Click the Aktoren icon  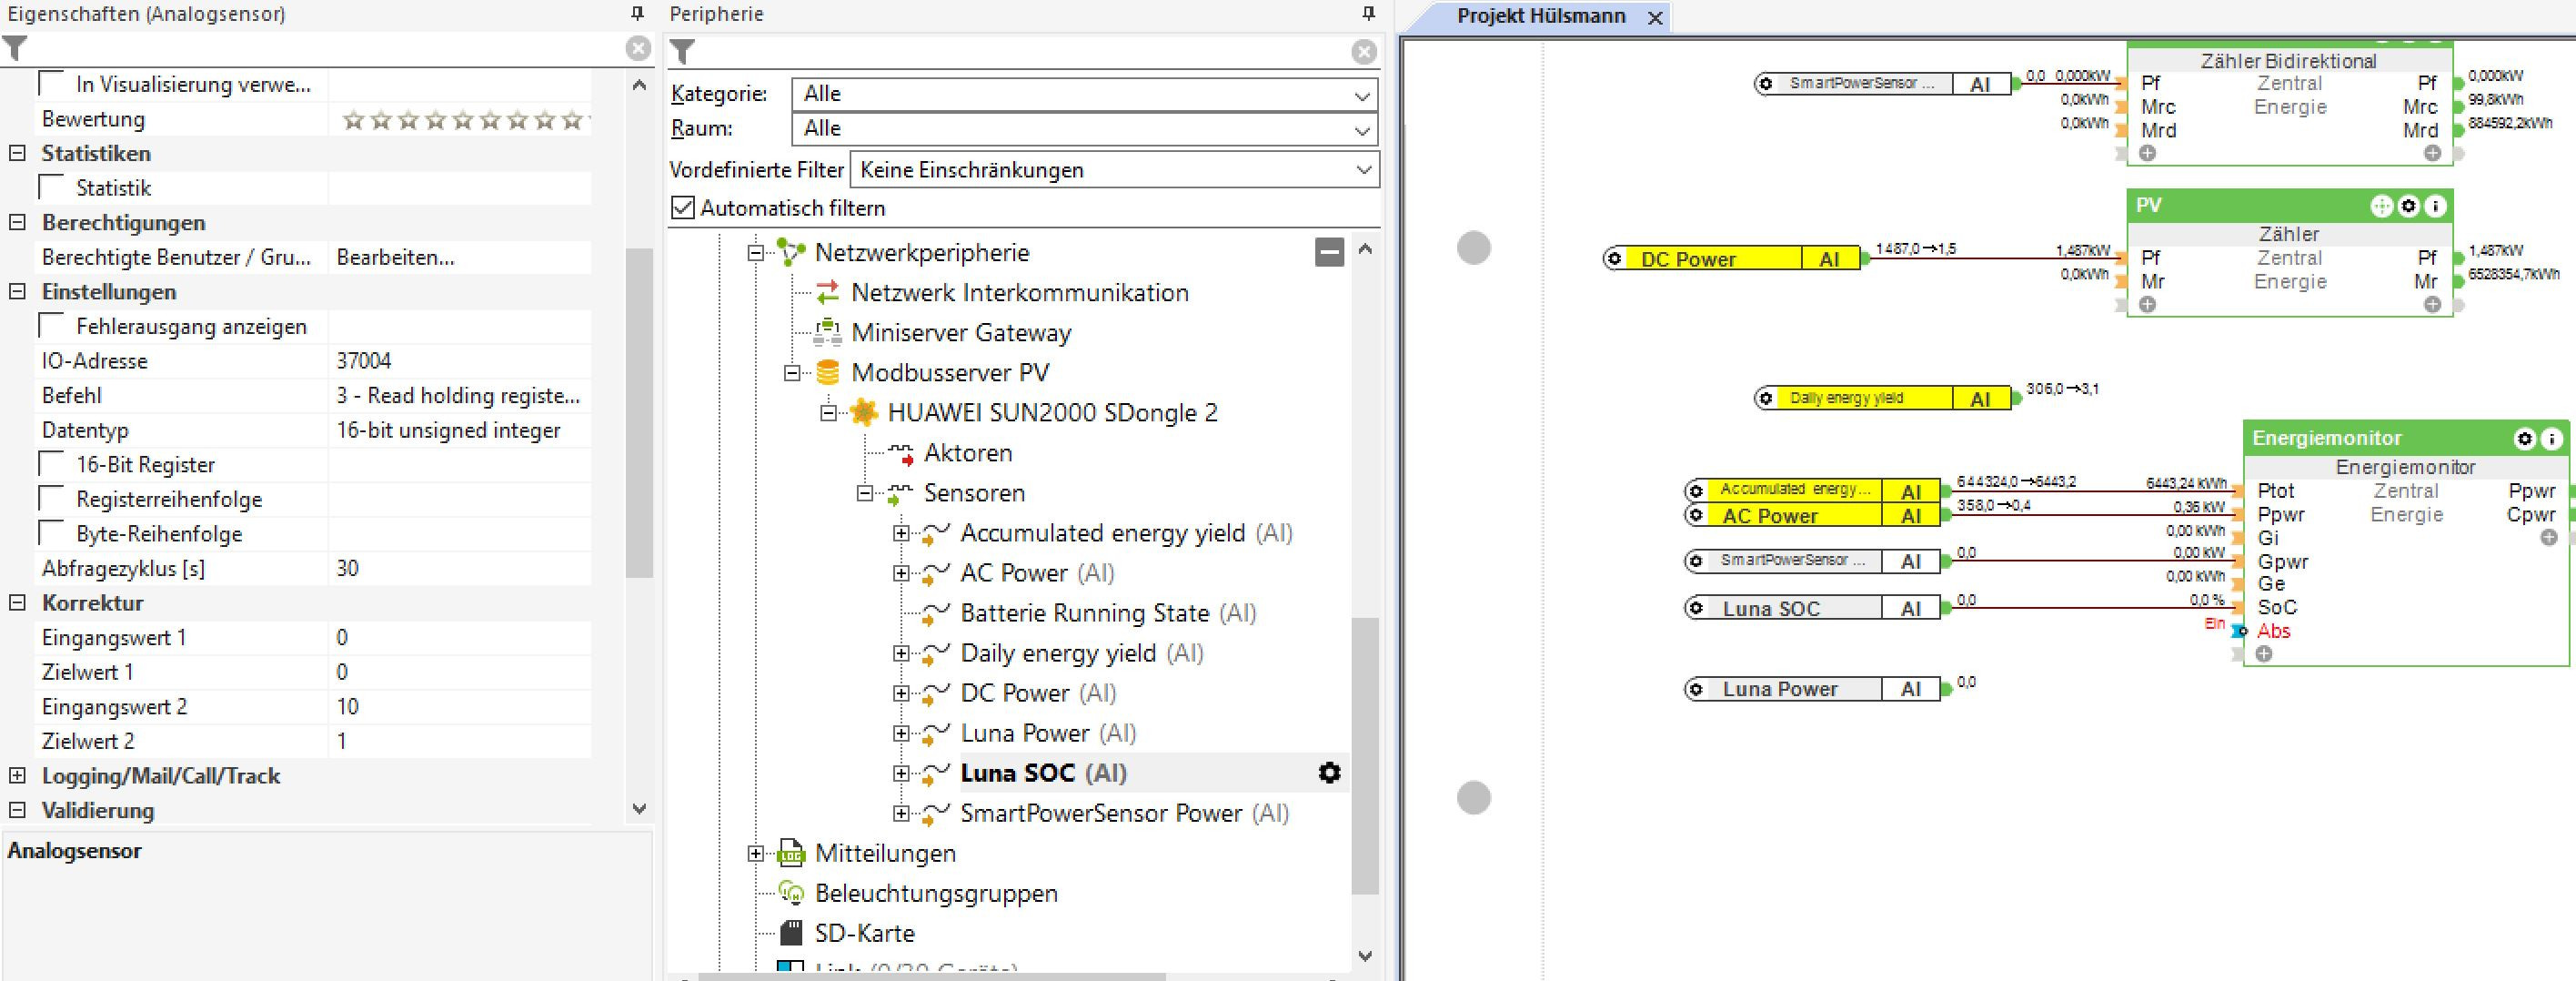[901, 454]
